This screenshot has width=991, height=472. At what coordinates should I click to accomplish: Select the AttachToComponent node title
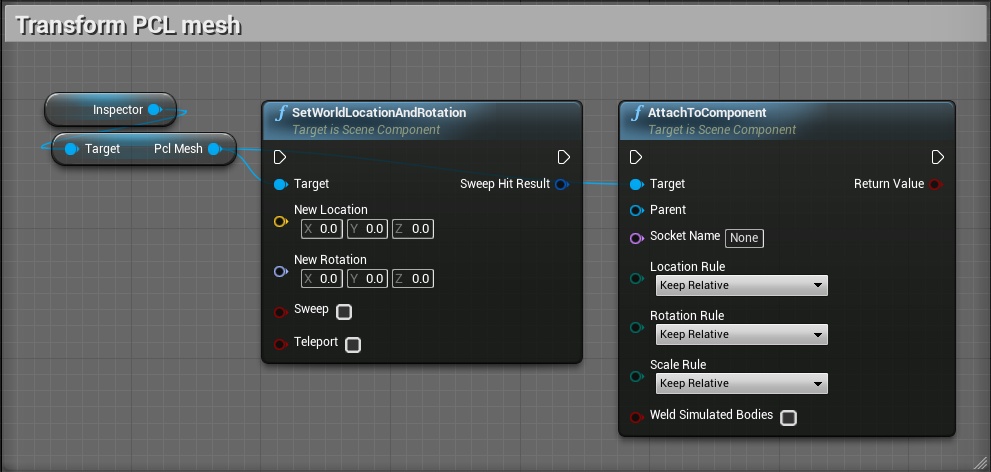pos(707,113)
